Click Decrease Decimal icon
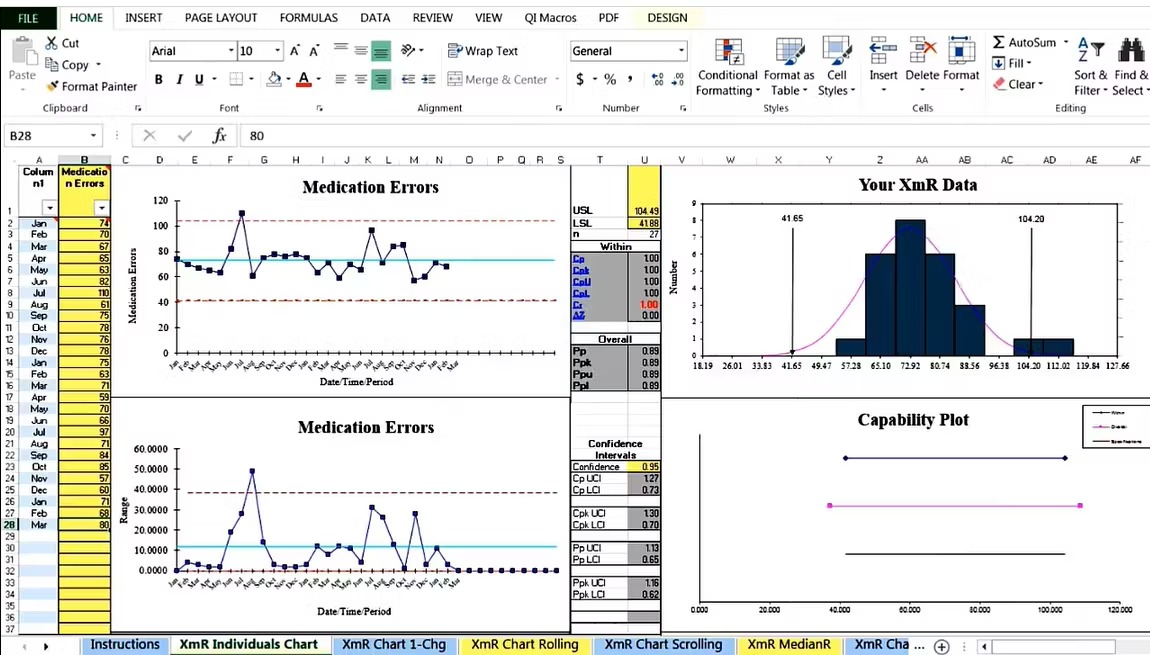This screenshot has width=1150, height=655. [x=678, y=79]
